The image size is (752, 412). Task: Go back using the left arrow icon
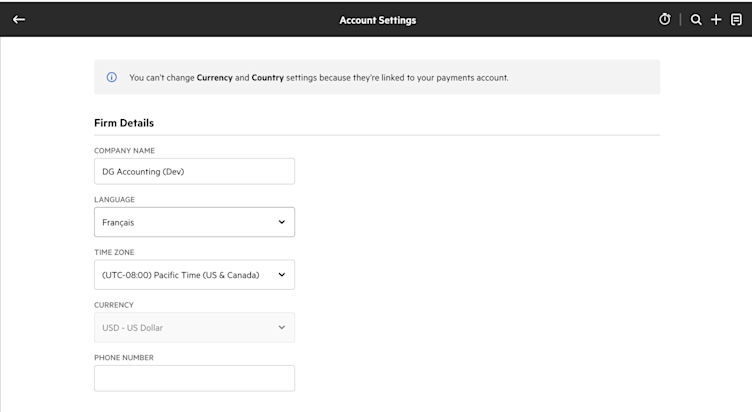pyautogui.click(x=19, y=20)
